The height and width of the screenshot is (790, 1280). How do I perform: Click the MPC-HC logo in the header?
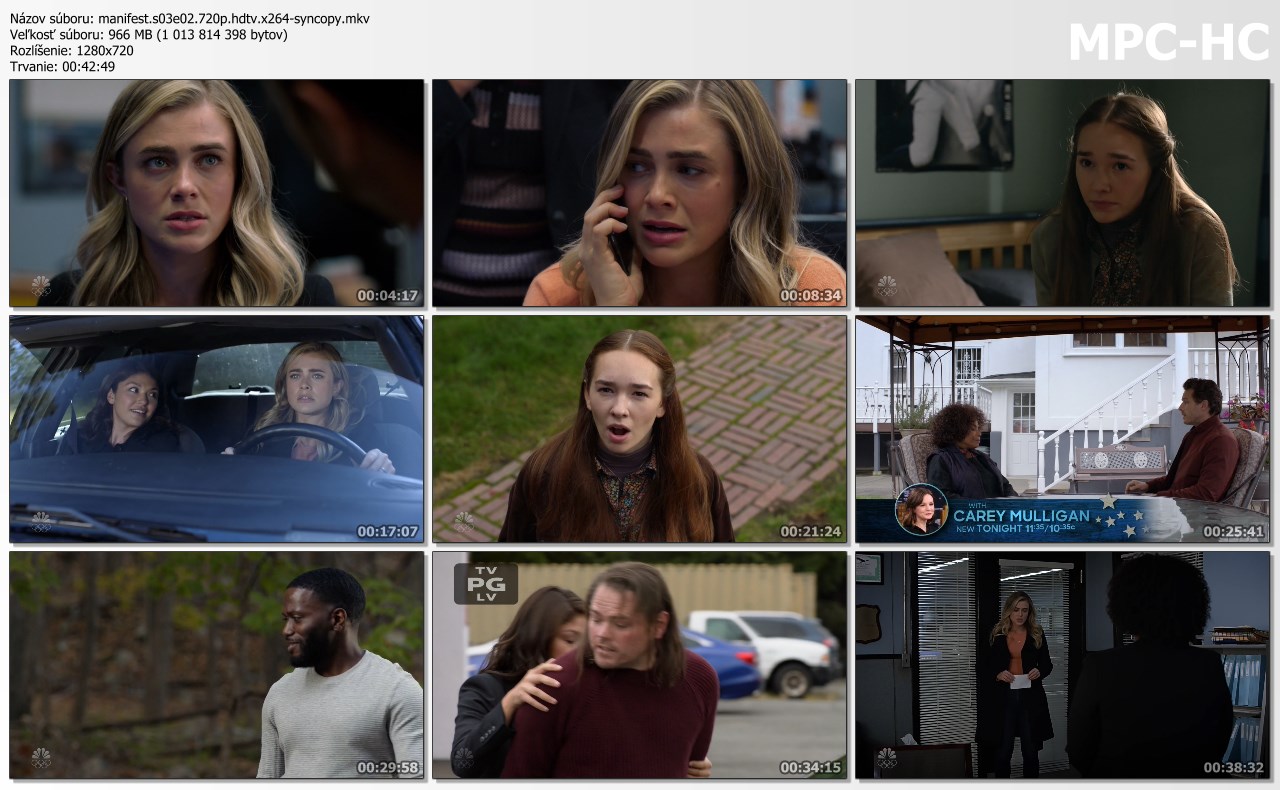1168,42
